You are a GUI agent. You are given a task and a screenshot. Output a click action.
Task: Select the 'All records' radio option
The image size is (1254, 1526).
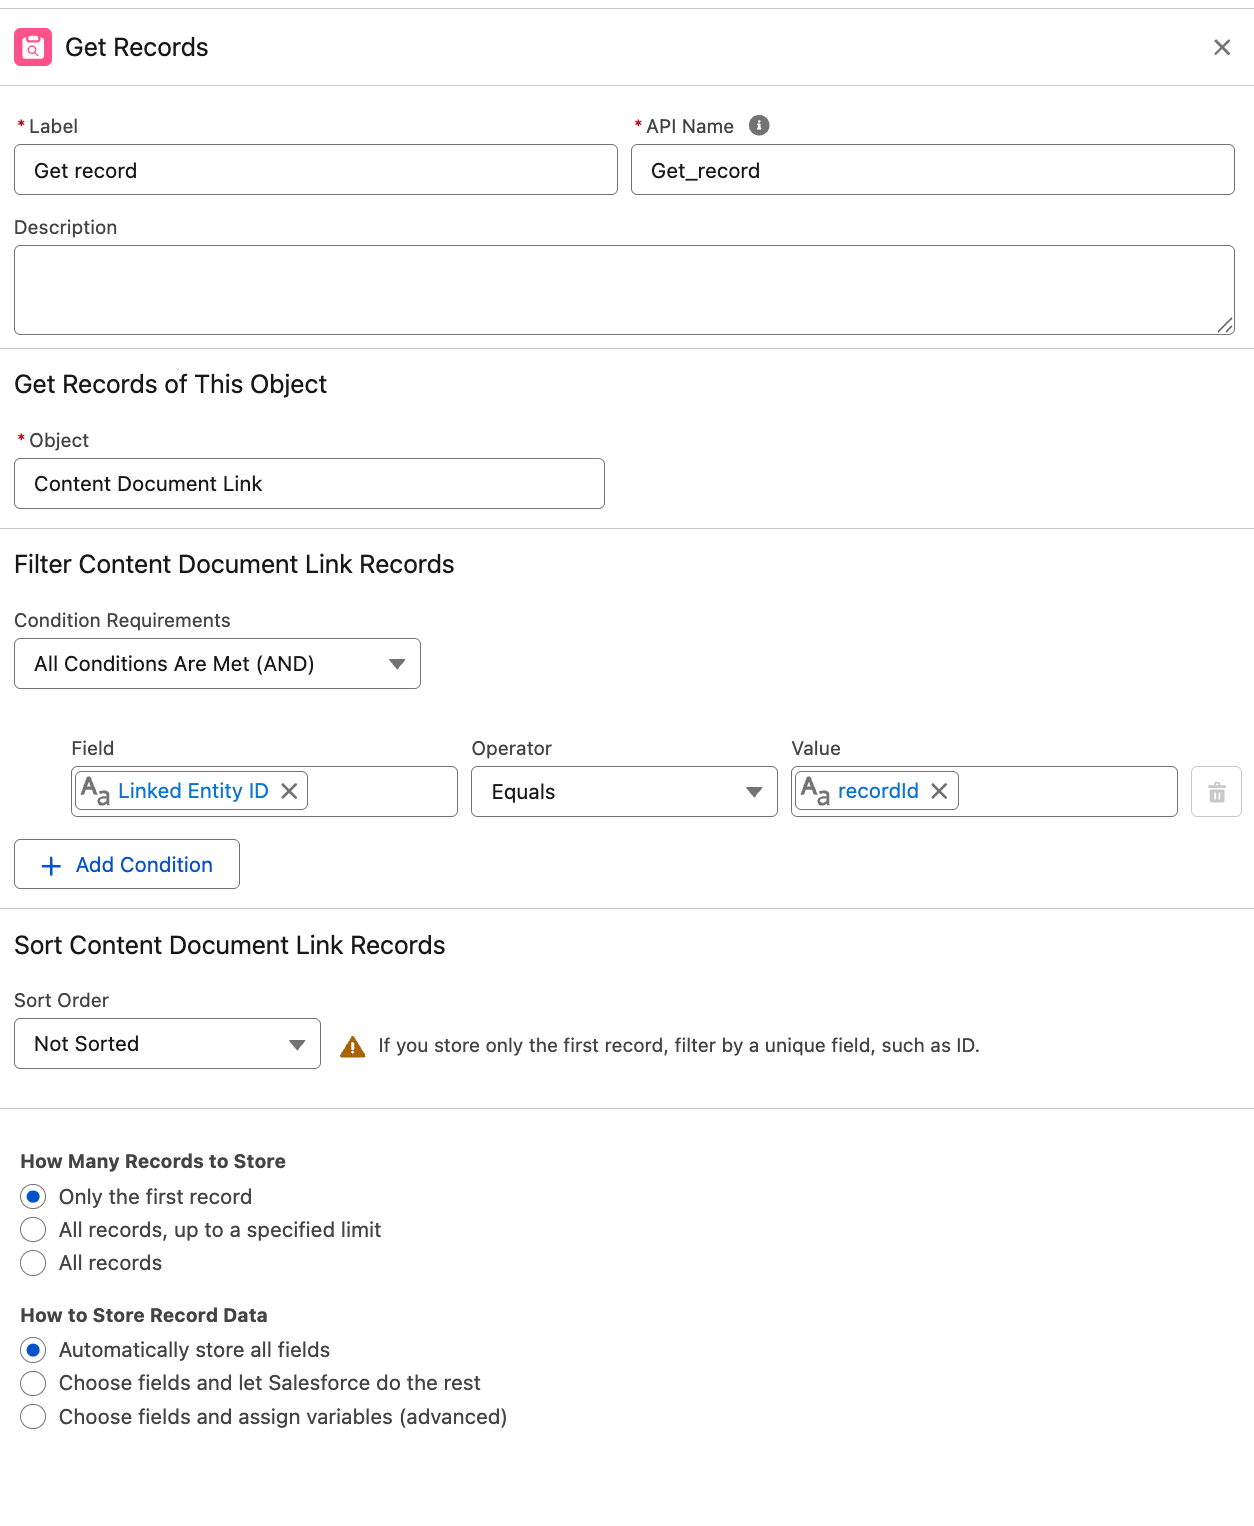33,1263
